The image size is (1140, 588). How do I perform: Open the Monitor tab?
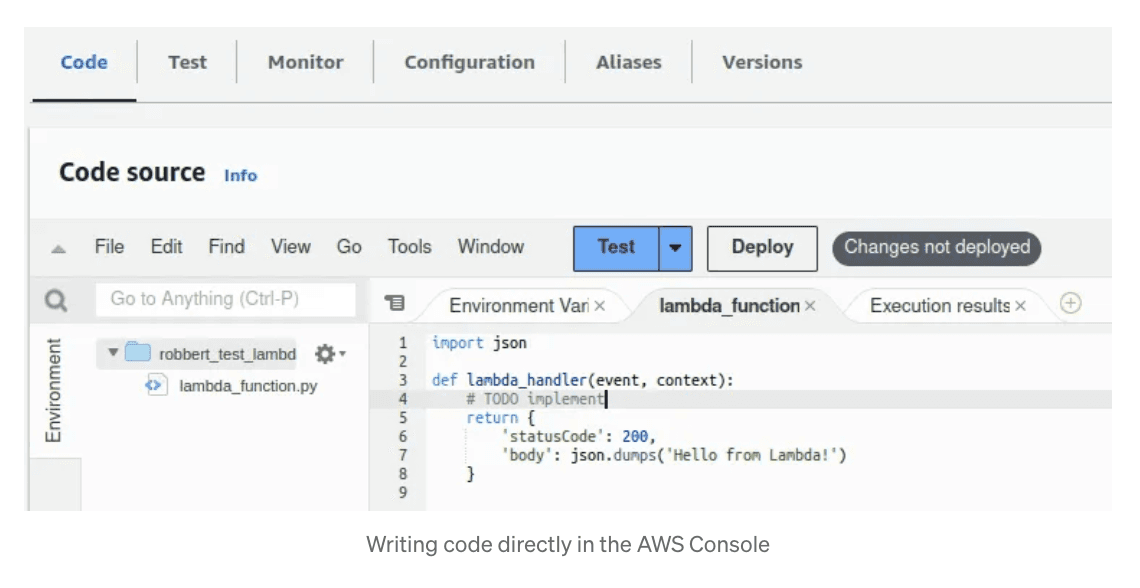[x=305, y=63]
